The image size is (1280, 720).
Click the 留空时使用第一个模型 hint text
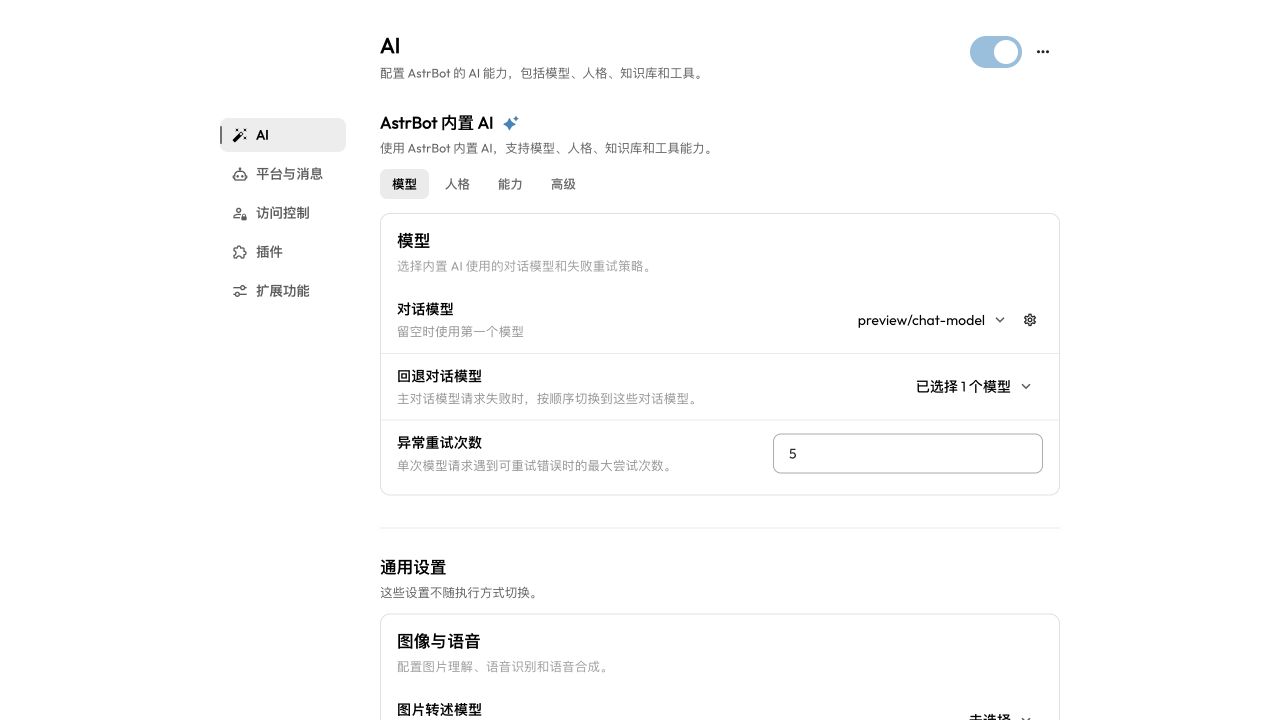click(460, 331)
